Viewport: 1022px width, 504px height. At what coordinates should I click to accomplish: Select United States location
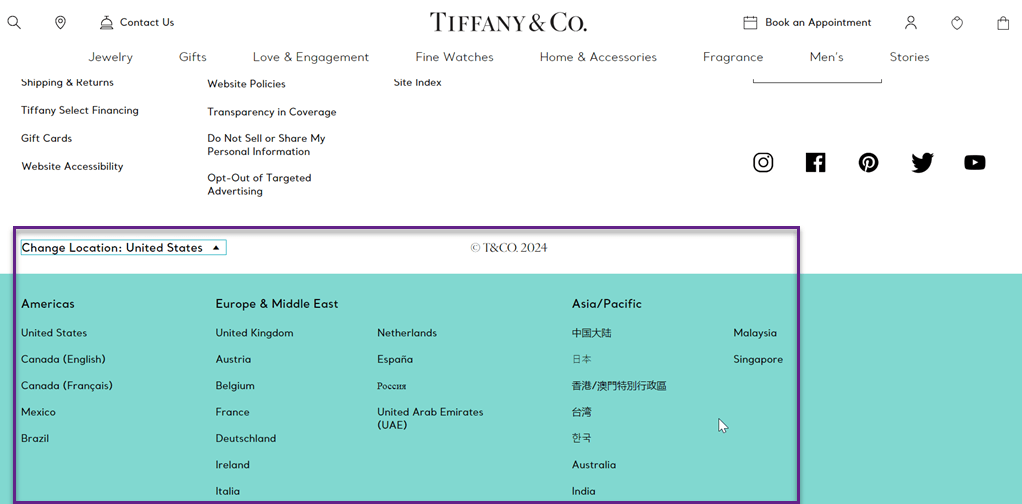[x=53, y=333]
